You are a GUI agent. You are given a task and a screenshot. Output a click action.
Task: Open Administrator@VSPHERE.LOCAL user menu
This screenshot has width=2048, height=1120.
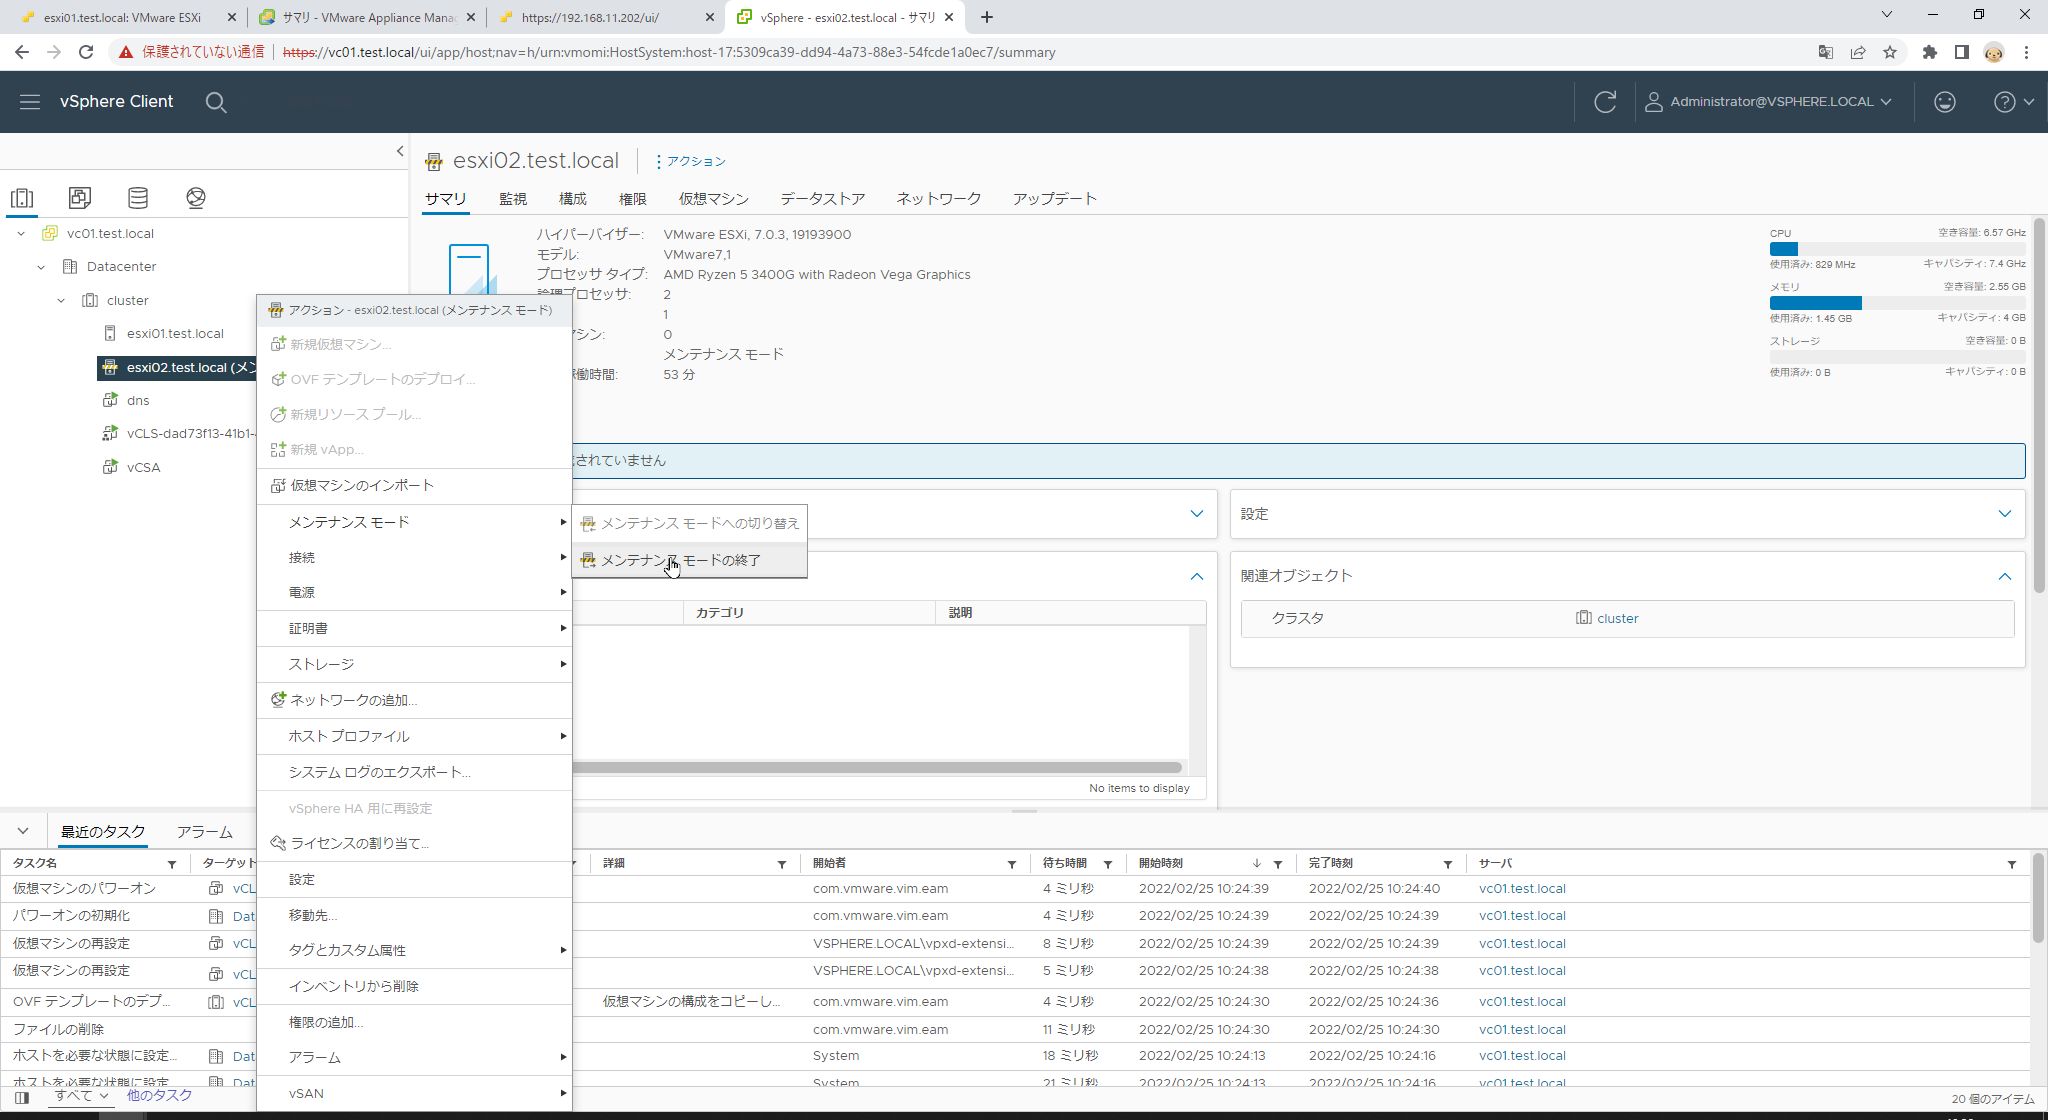pos(1768,101)
